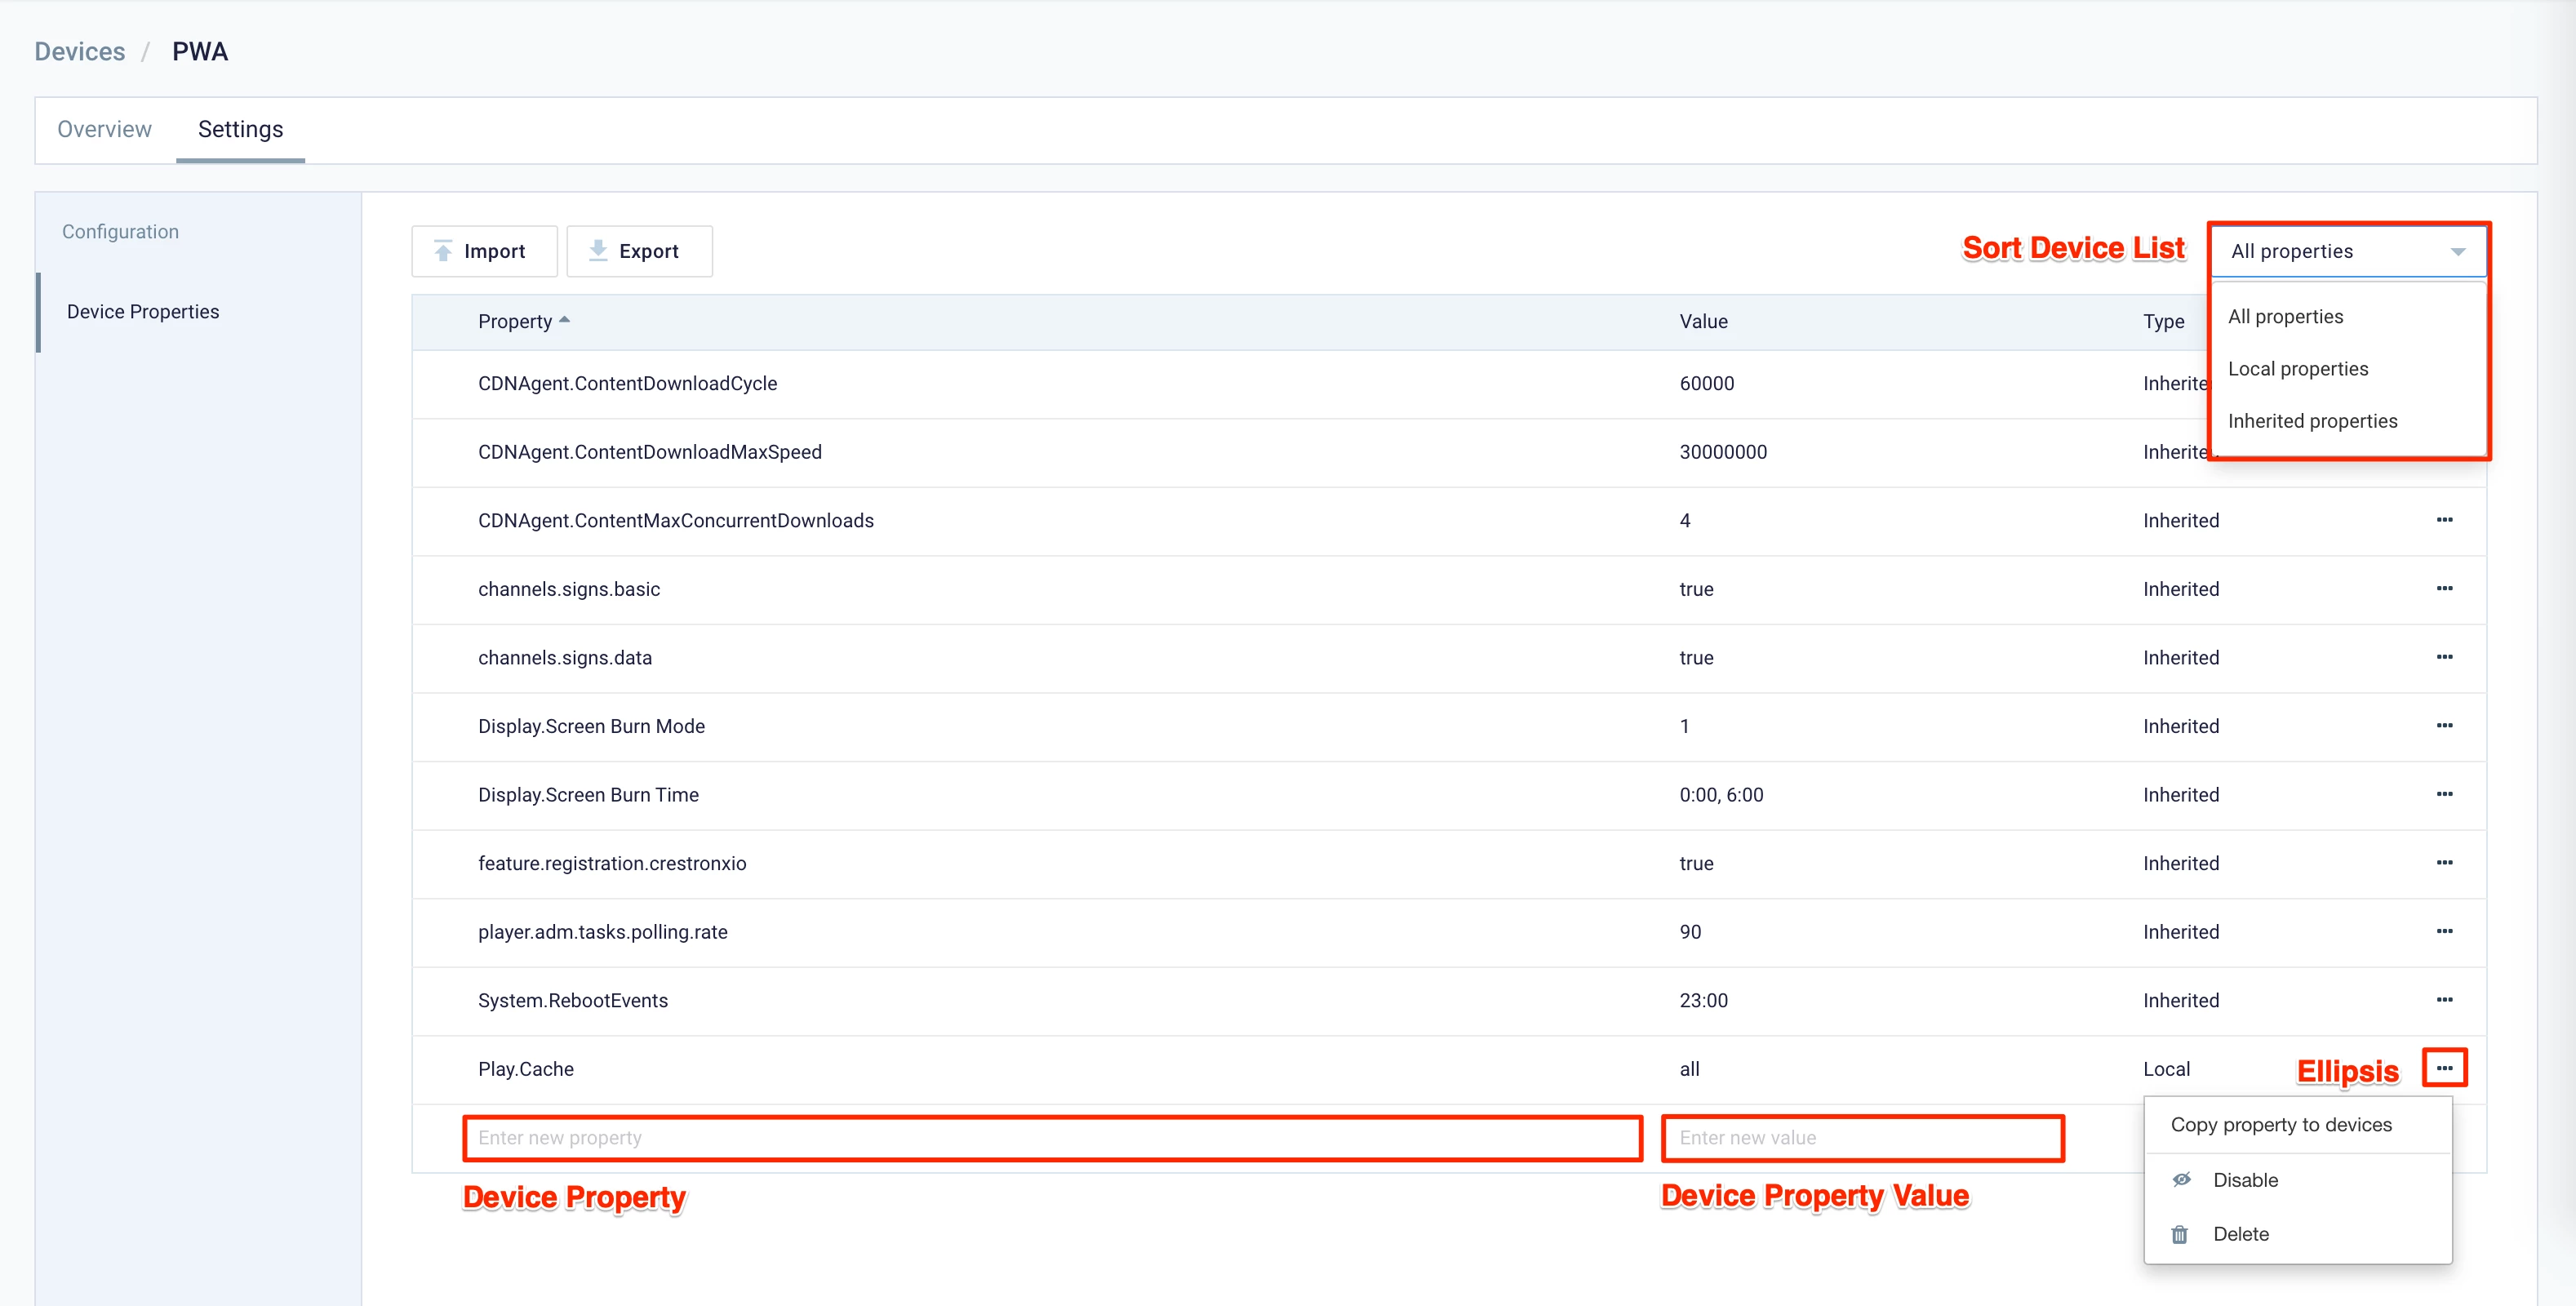This screenshot has width=2576, height=1306.
Task: Click the Export download icon
Action: click(598, 251)
